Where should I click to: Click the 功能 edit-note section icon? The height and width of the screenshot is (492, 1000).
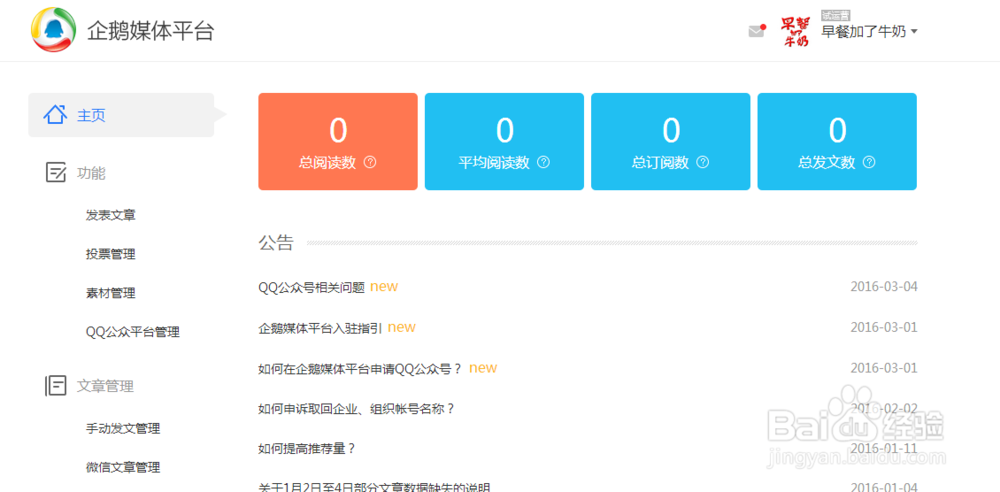(x=56, y=172)
